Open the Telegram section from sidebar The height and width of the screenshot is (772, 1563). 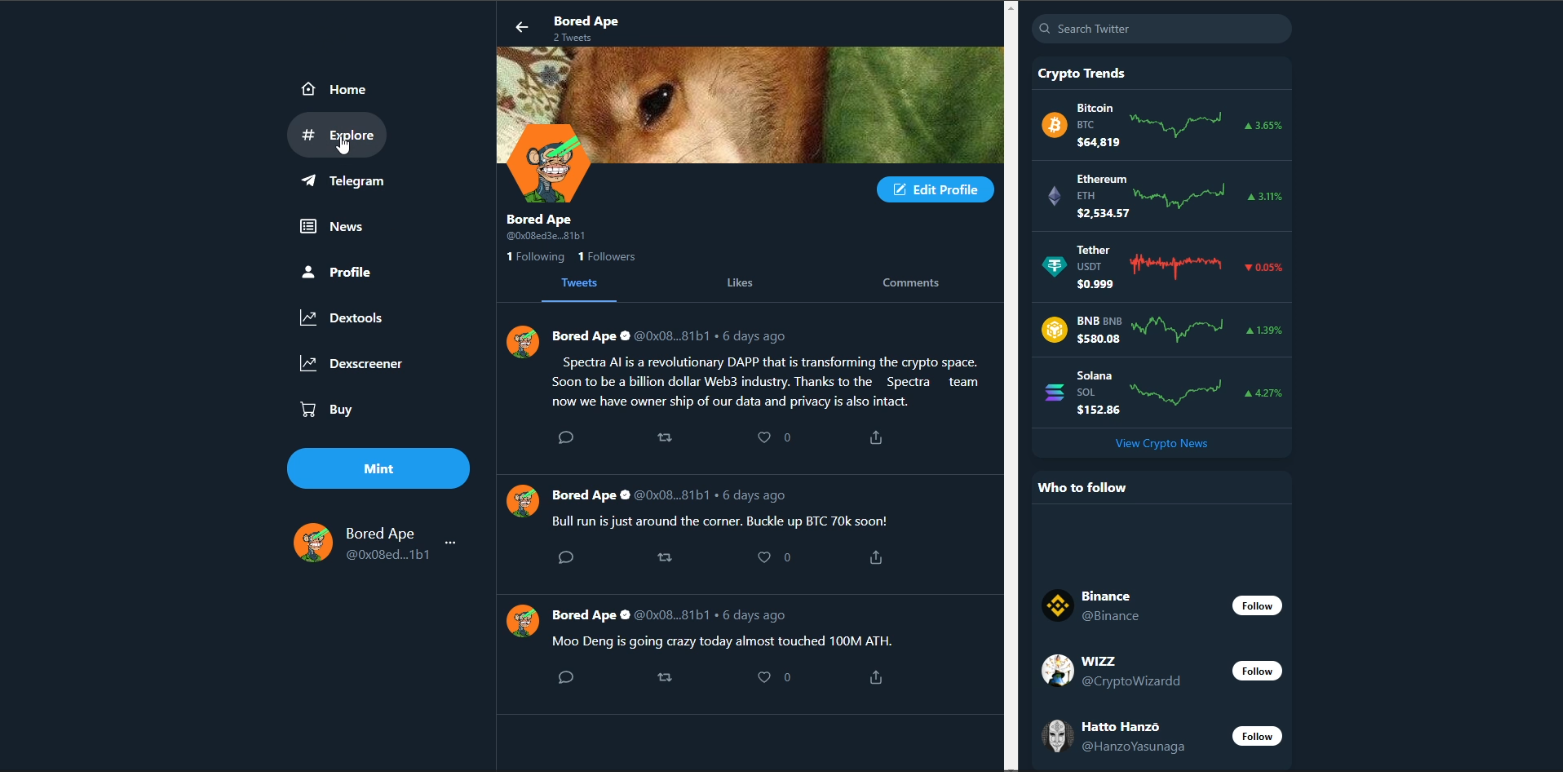tap(355, 181)
